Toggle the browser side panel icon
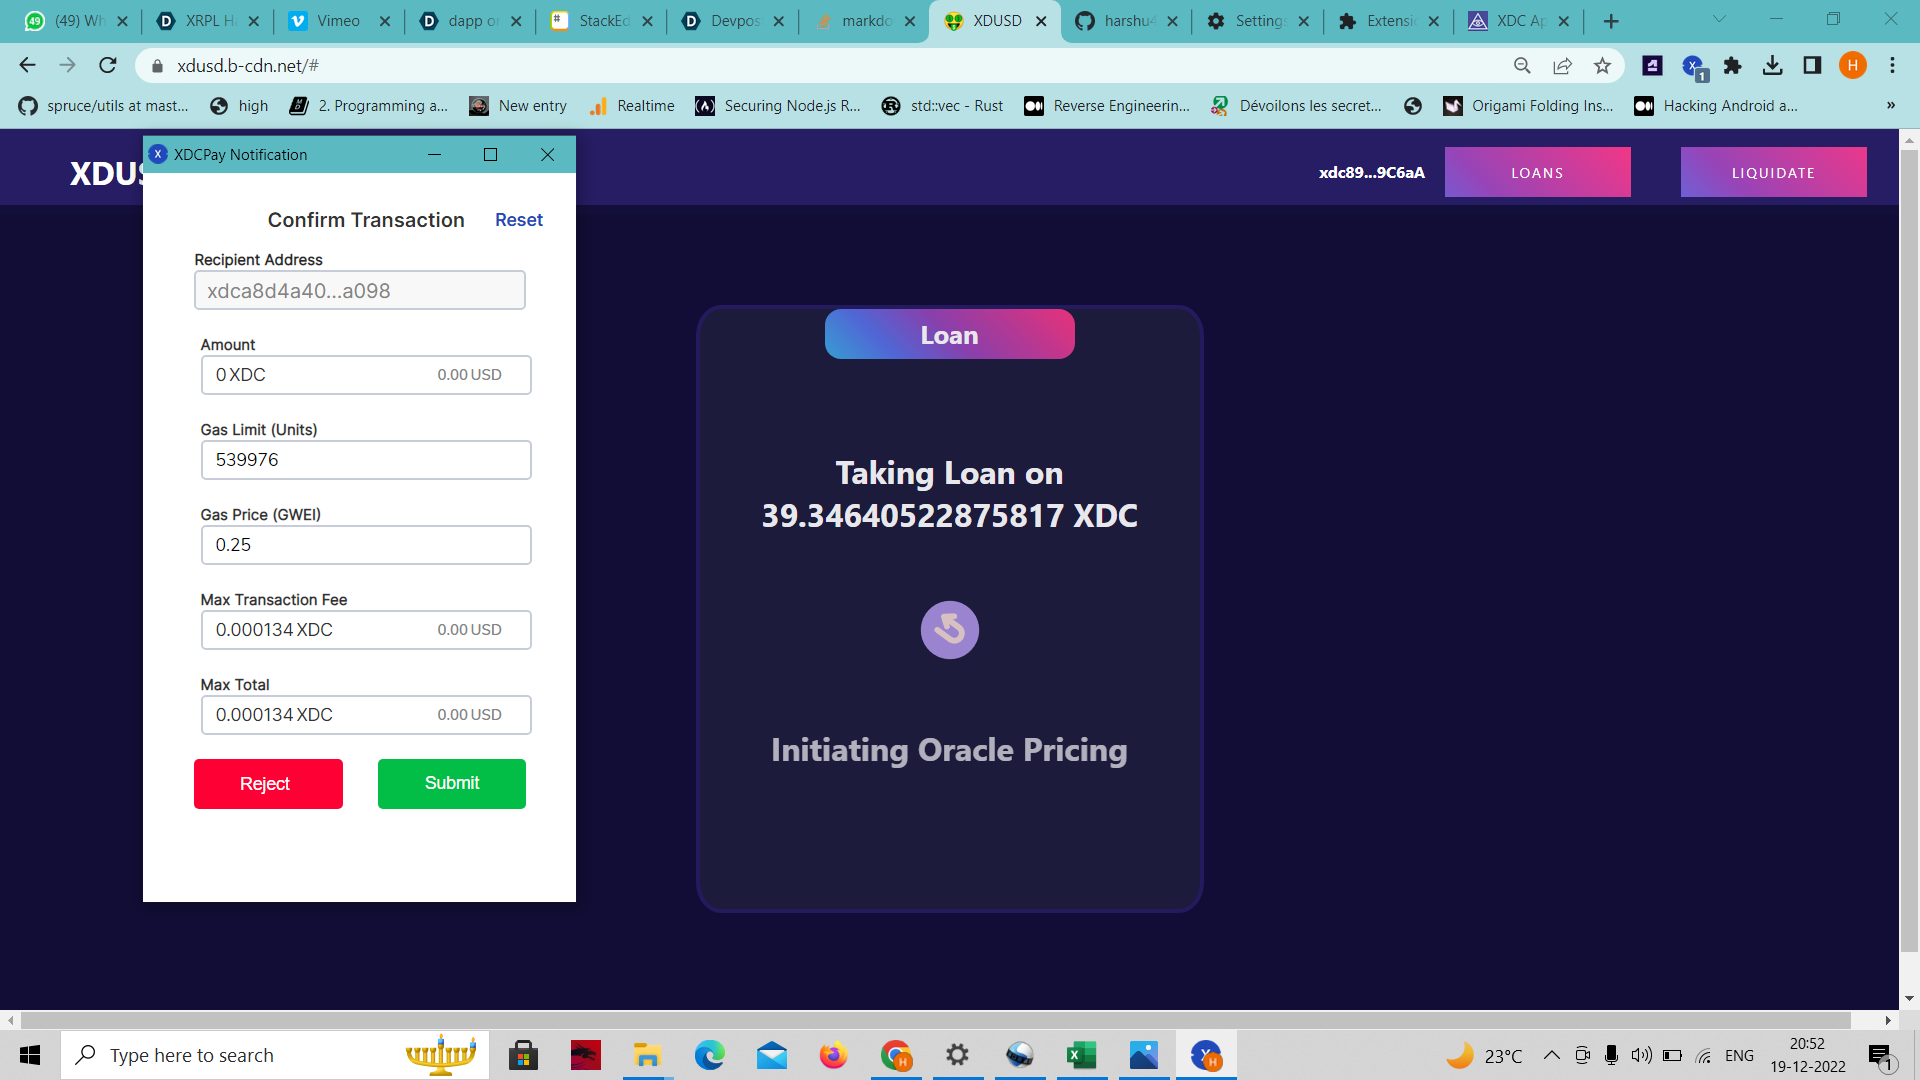1920x1080 pixels. click(1812, 66)
